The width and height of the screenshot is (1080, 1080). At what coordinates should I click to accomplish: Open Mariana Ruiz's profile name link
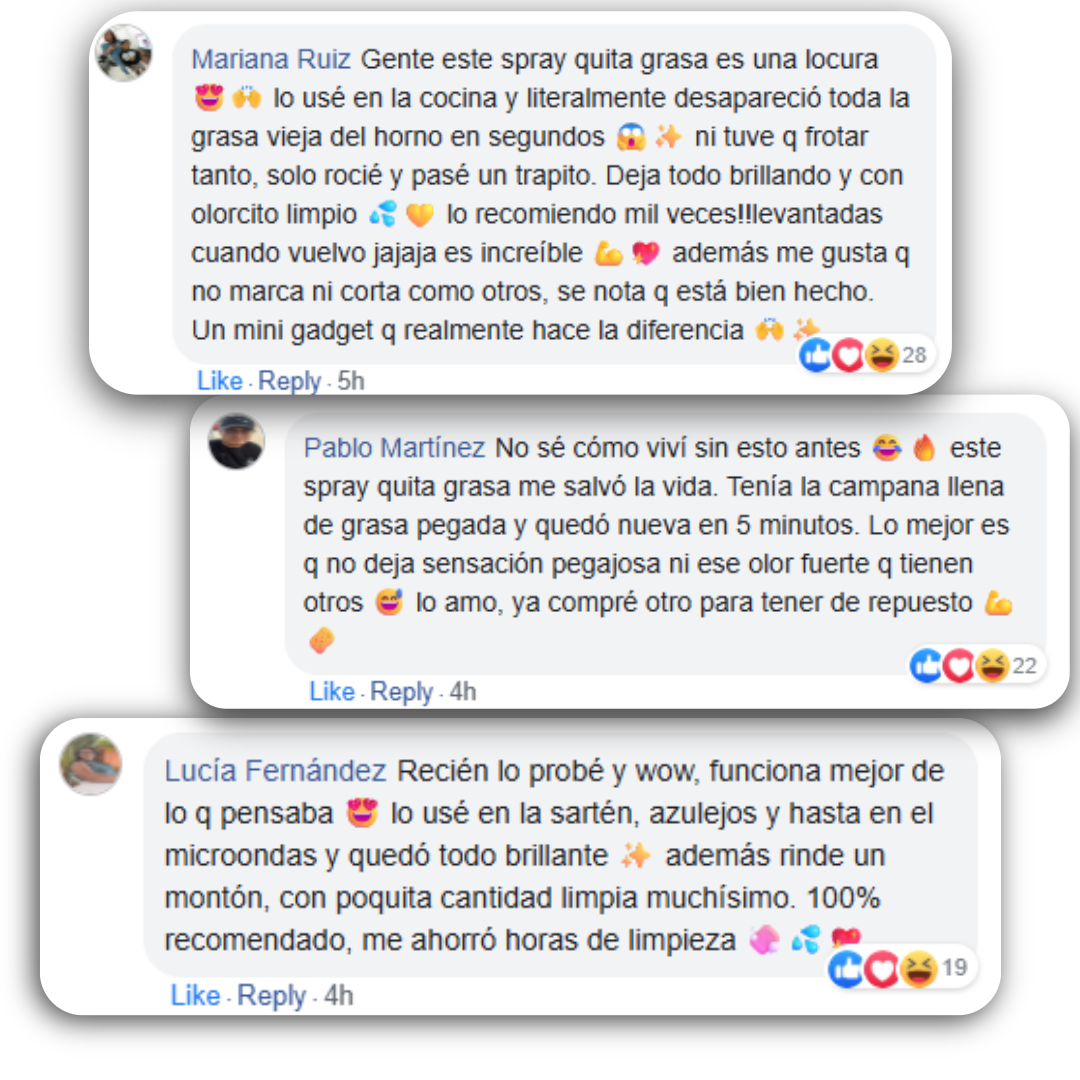(x=271, y=59)
